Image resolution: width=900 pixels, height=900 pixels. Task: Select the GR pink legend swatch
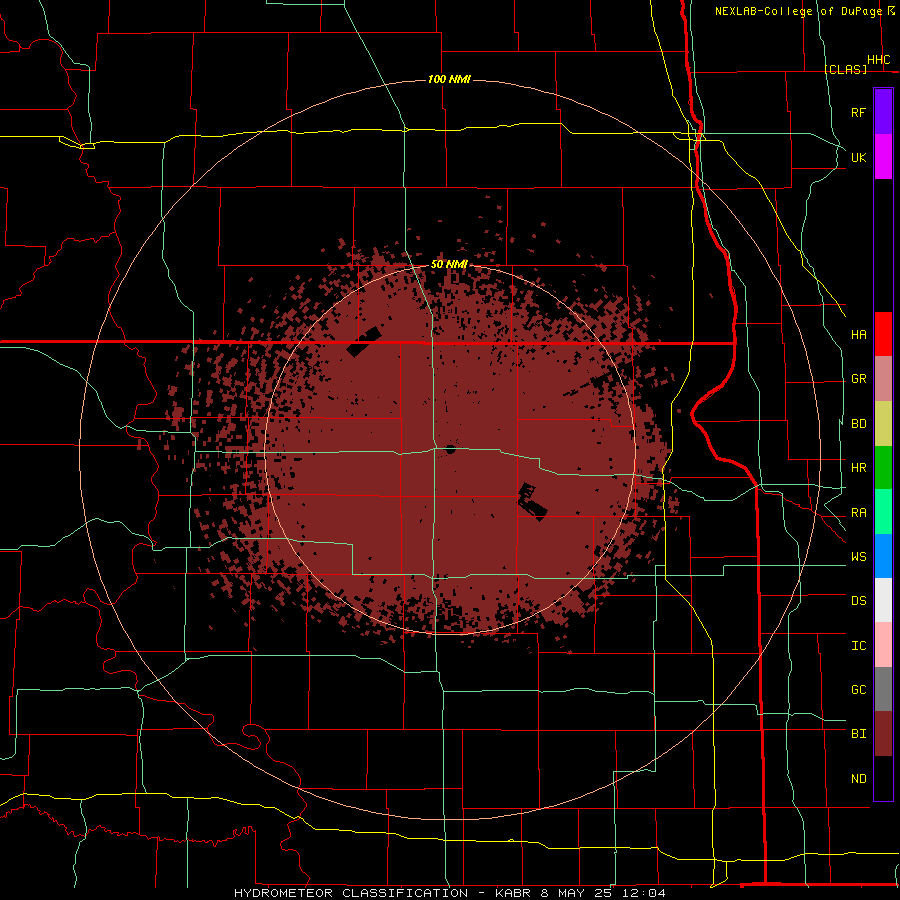pyautogui.click(x=883, y=378)
